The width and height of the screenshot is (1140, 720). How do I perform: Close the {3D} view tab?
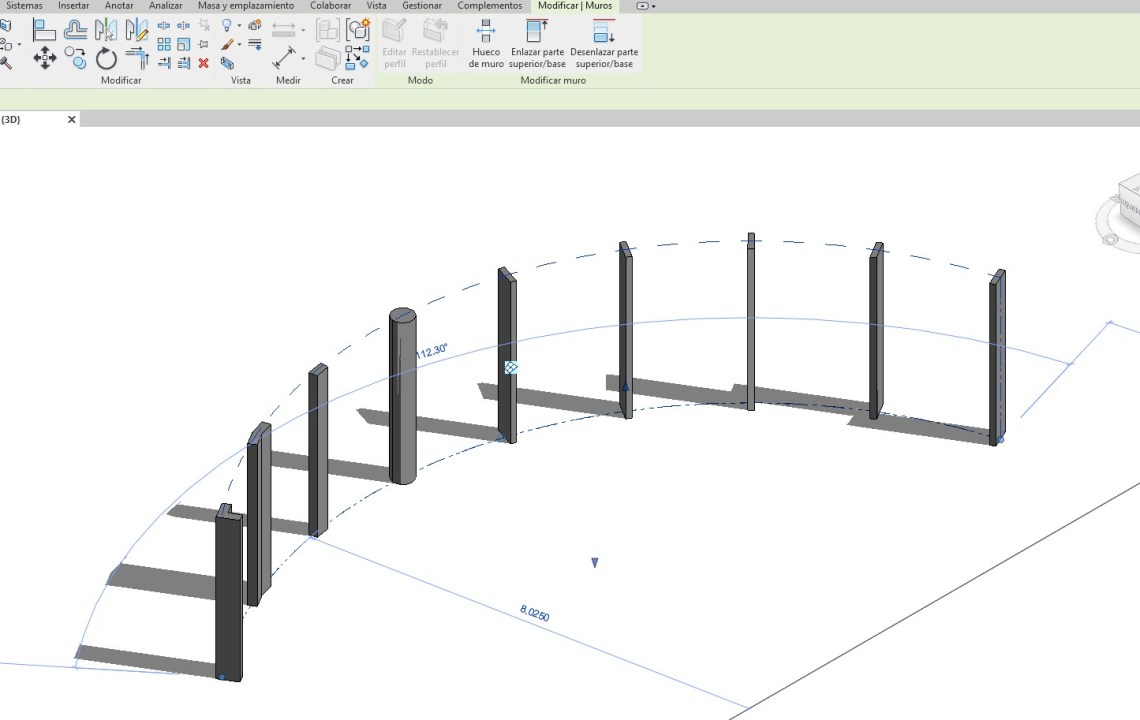point(71,120)
